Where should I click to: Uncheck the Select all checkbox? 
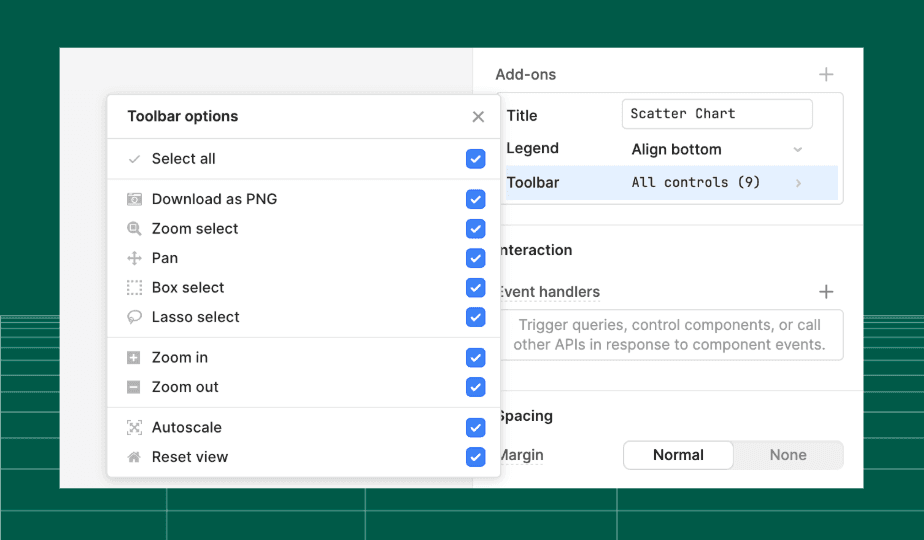click(475, 159)
